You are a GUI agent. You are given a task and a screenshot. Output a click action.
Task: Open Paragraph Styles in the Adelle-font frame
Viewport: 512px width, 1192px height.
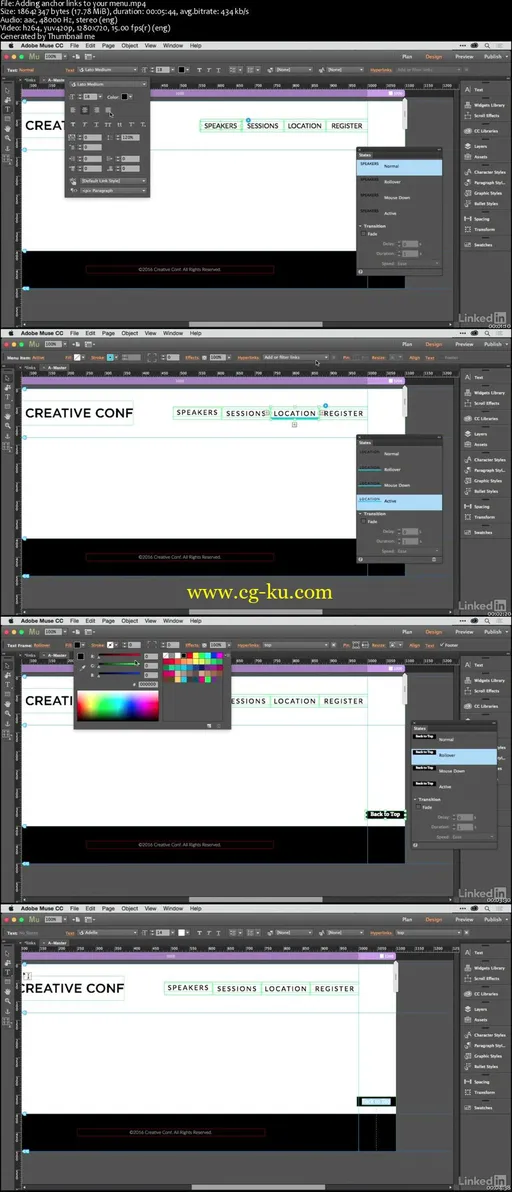(x=485, y=1045)
